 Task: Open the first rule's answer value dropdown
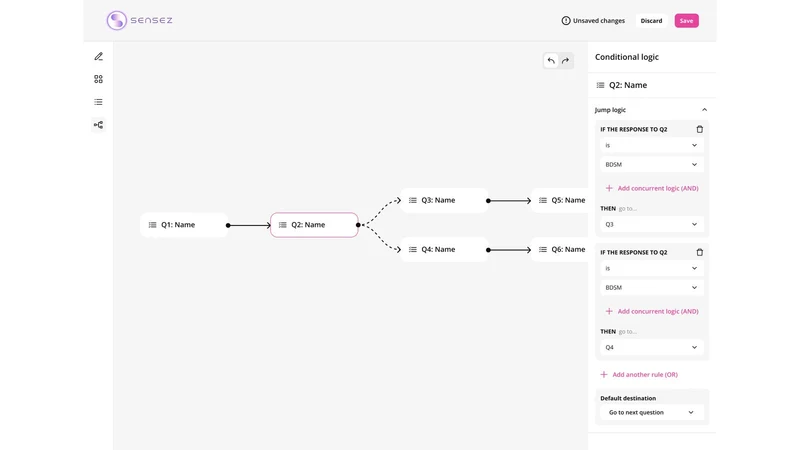[x=652, y=165]
